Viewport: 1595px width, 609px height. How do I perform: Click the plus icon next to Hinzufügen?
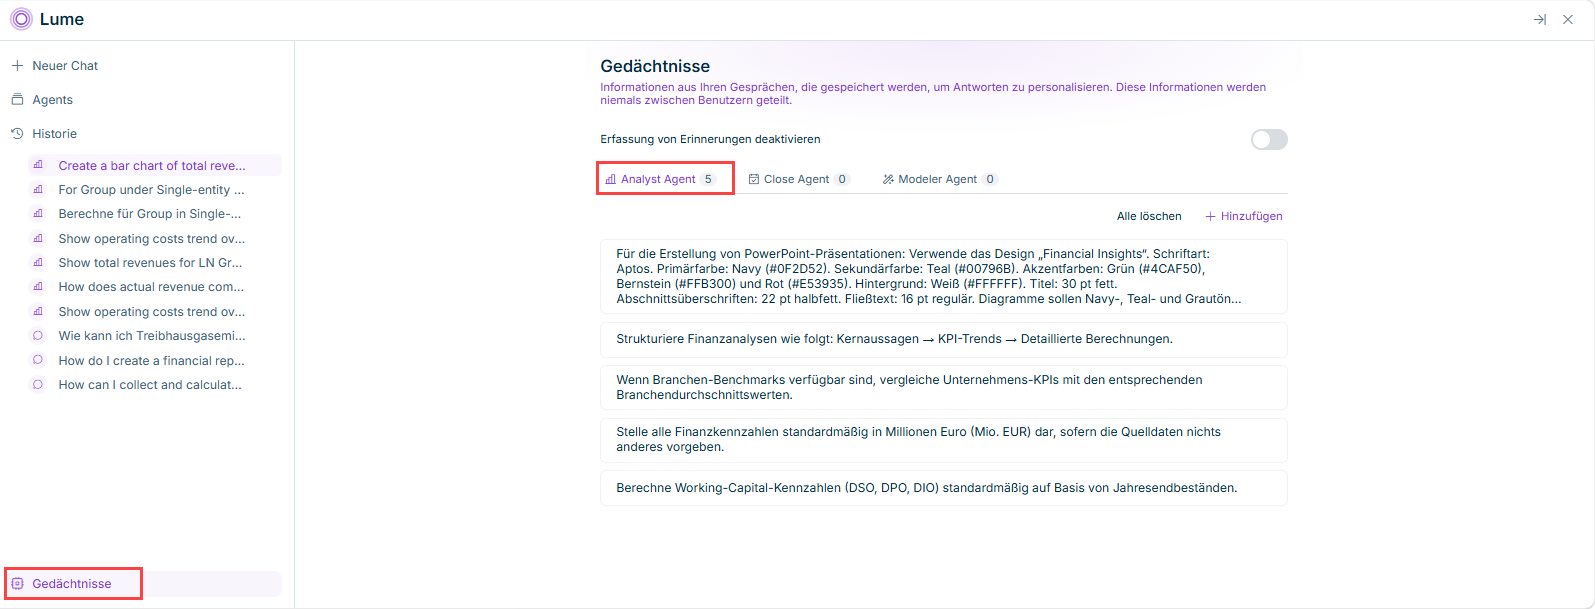(1210, 216)
